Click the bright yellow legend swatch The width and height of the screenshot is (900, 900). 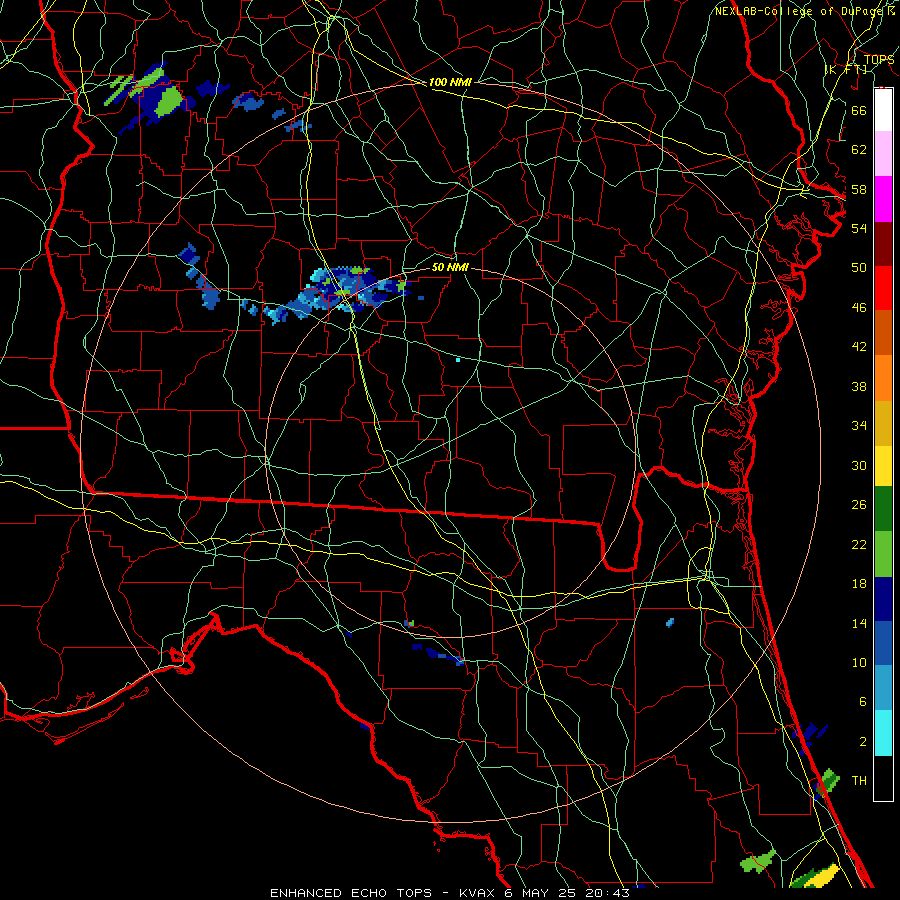(x=883, y=466)
